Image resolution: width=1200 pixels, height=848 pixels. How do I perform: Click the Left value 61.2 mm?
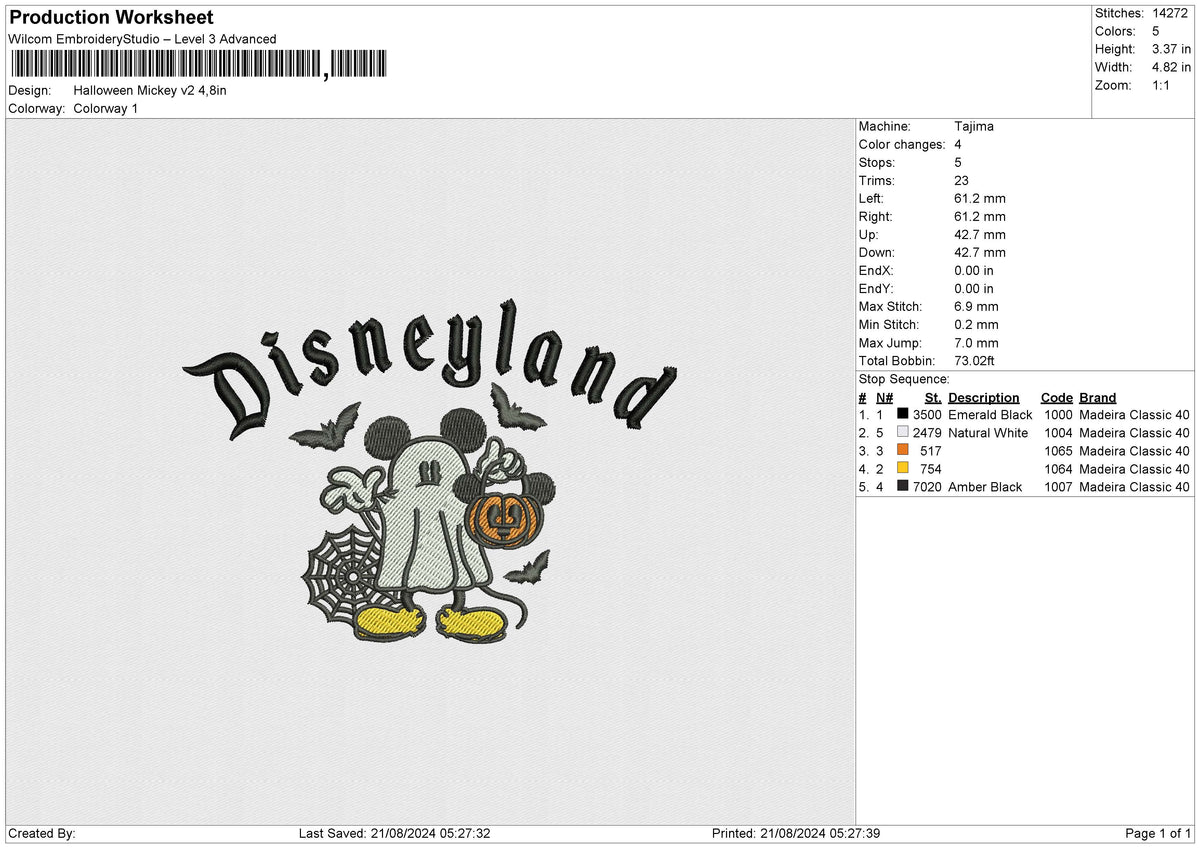[x=980, y=199]
